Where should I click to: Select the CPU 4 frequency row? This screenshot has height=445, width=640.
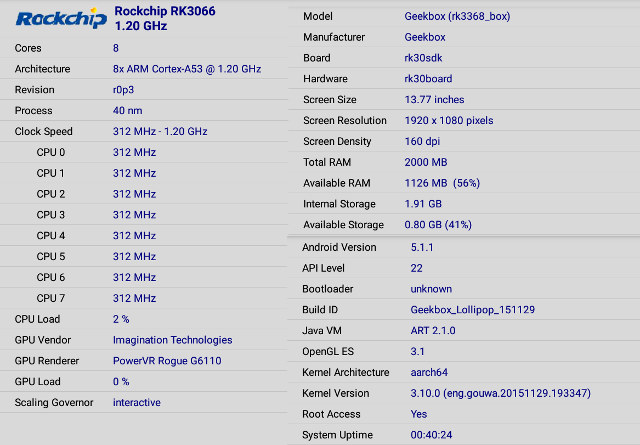tap(144, 236)
